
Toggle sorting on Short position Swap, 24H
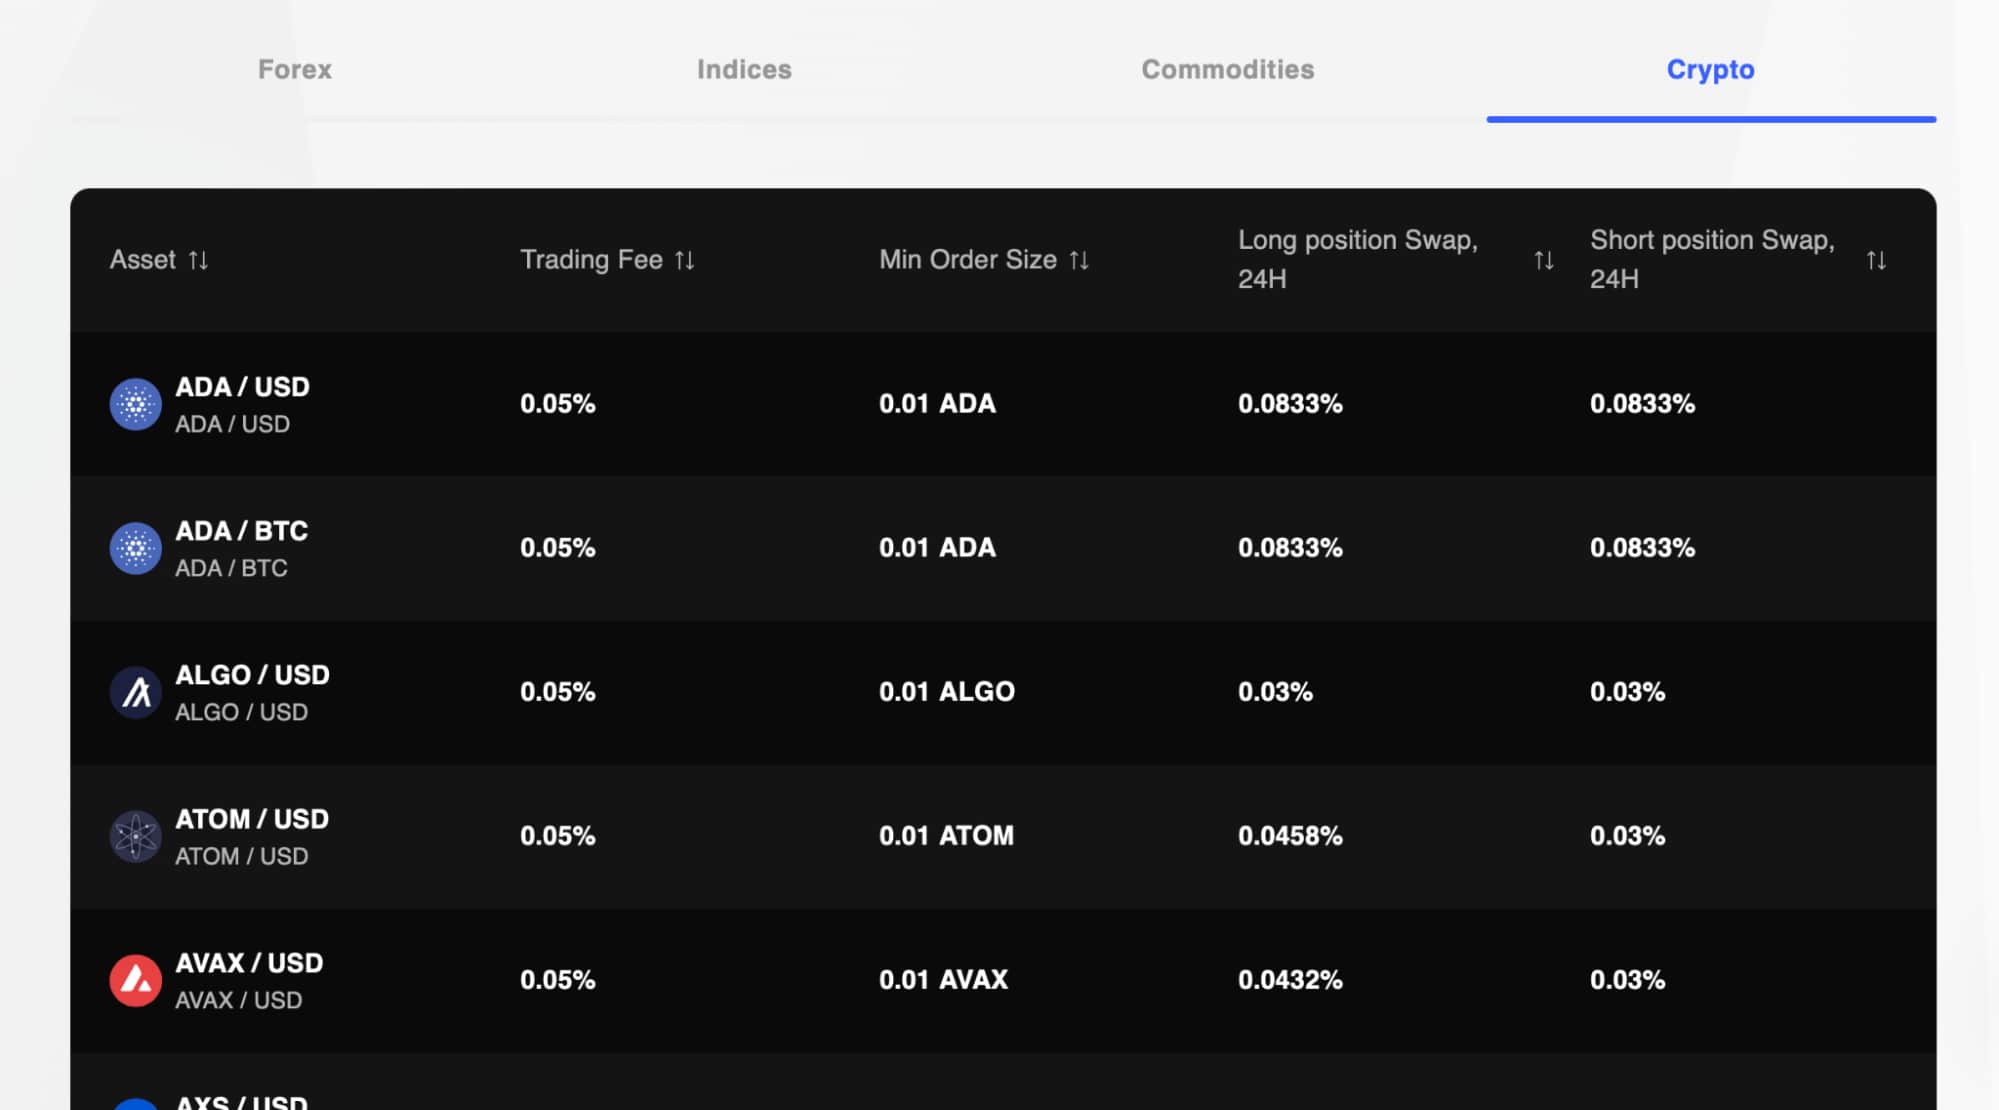pyautogui.click(x=1877, y=260)
